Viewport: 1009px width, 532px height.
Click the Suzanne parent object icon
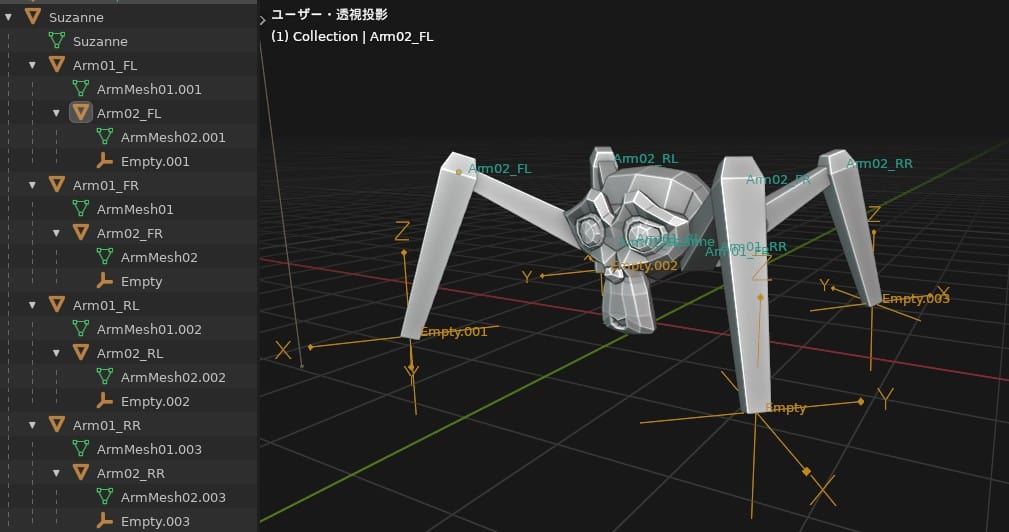[x=33, y=17]
